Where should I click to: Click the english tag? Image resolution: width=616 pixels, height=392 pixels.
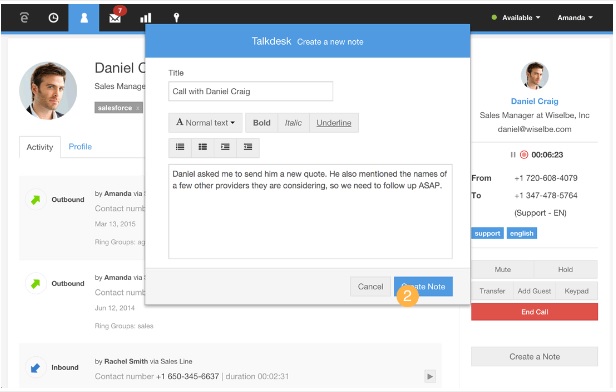click(521, 233)
